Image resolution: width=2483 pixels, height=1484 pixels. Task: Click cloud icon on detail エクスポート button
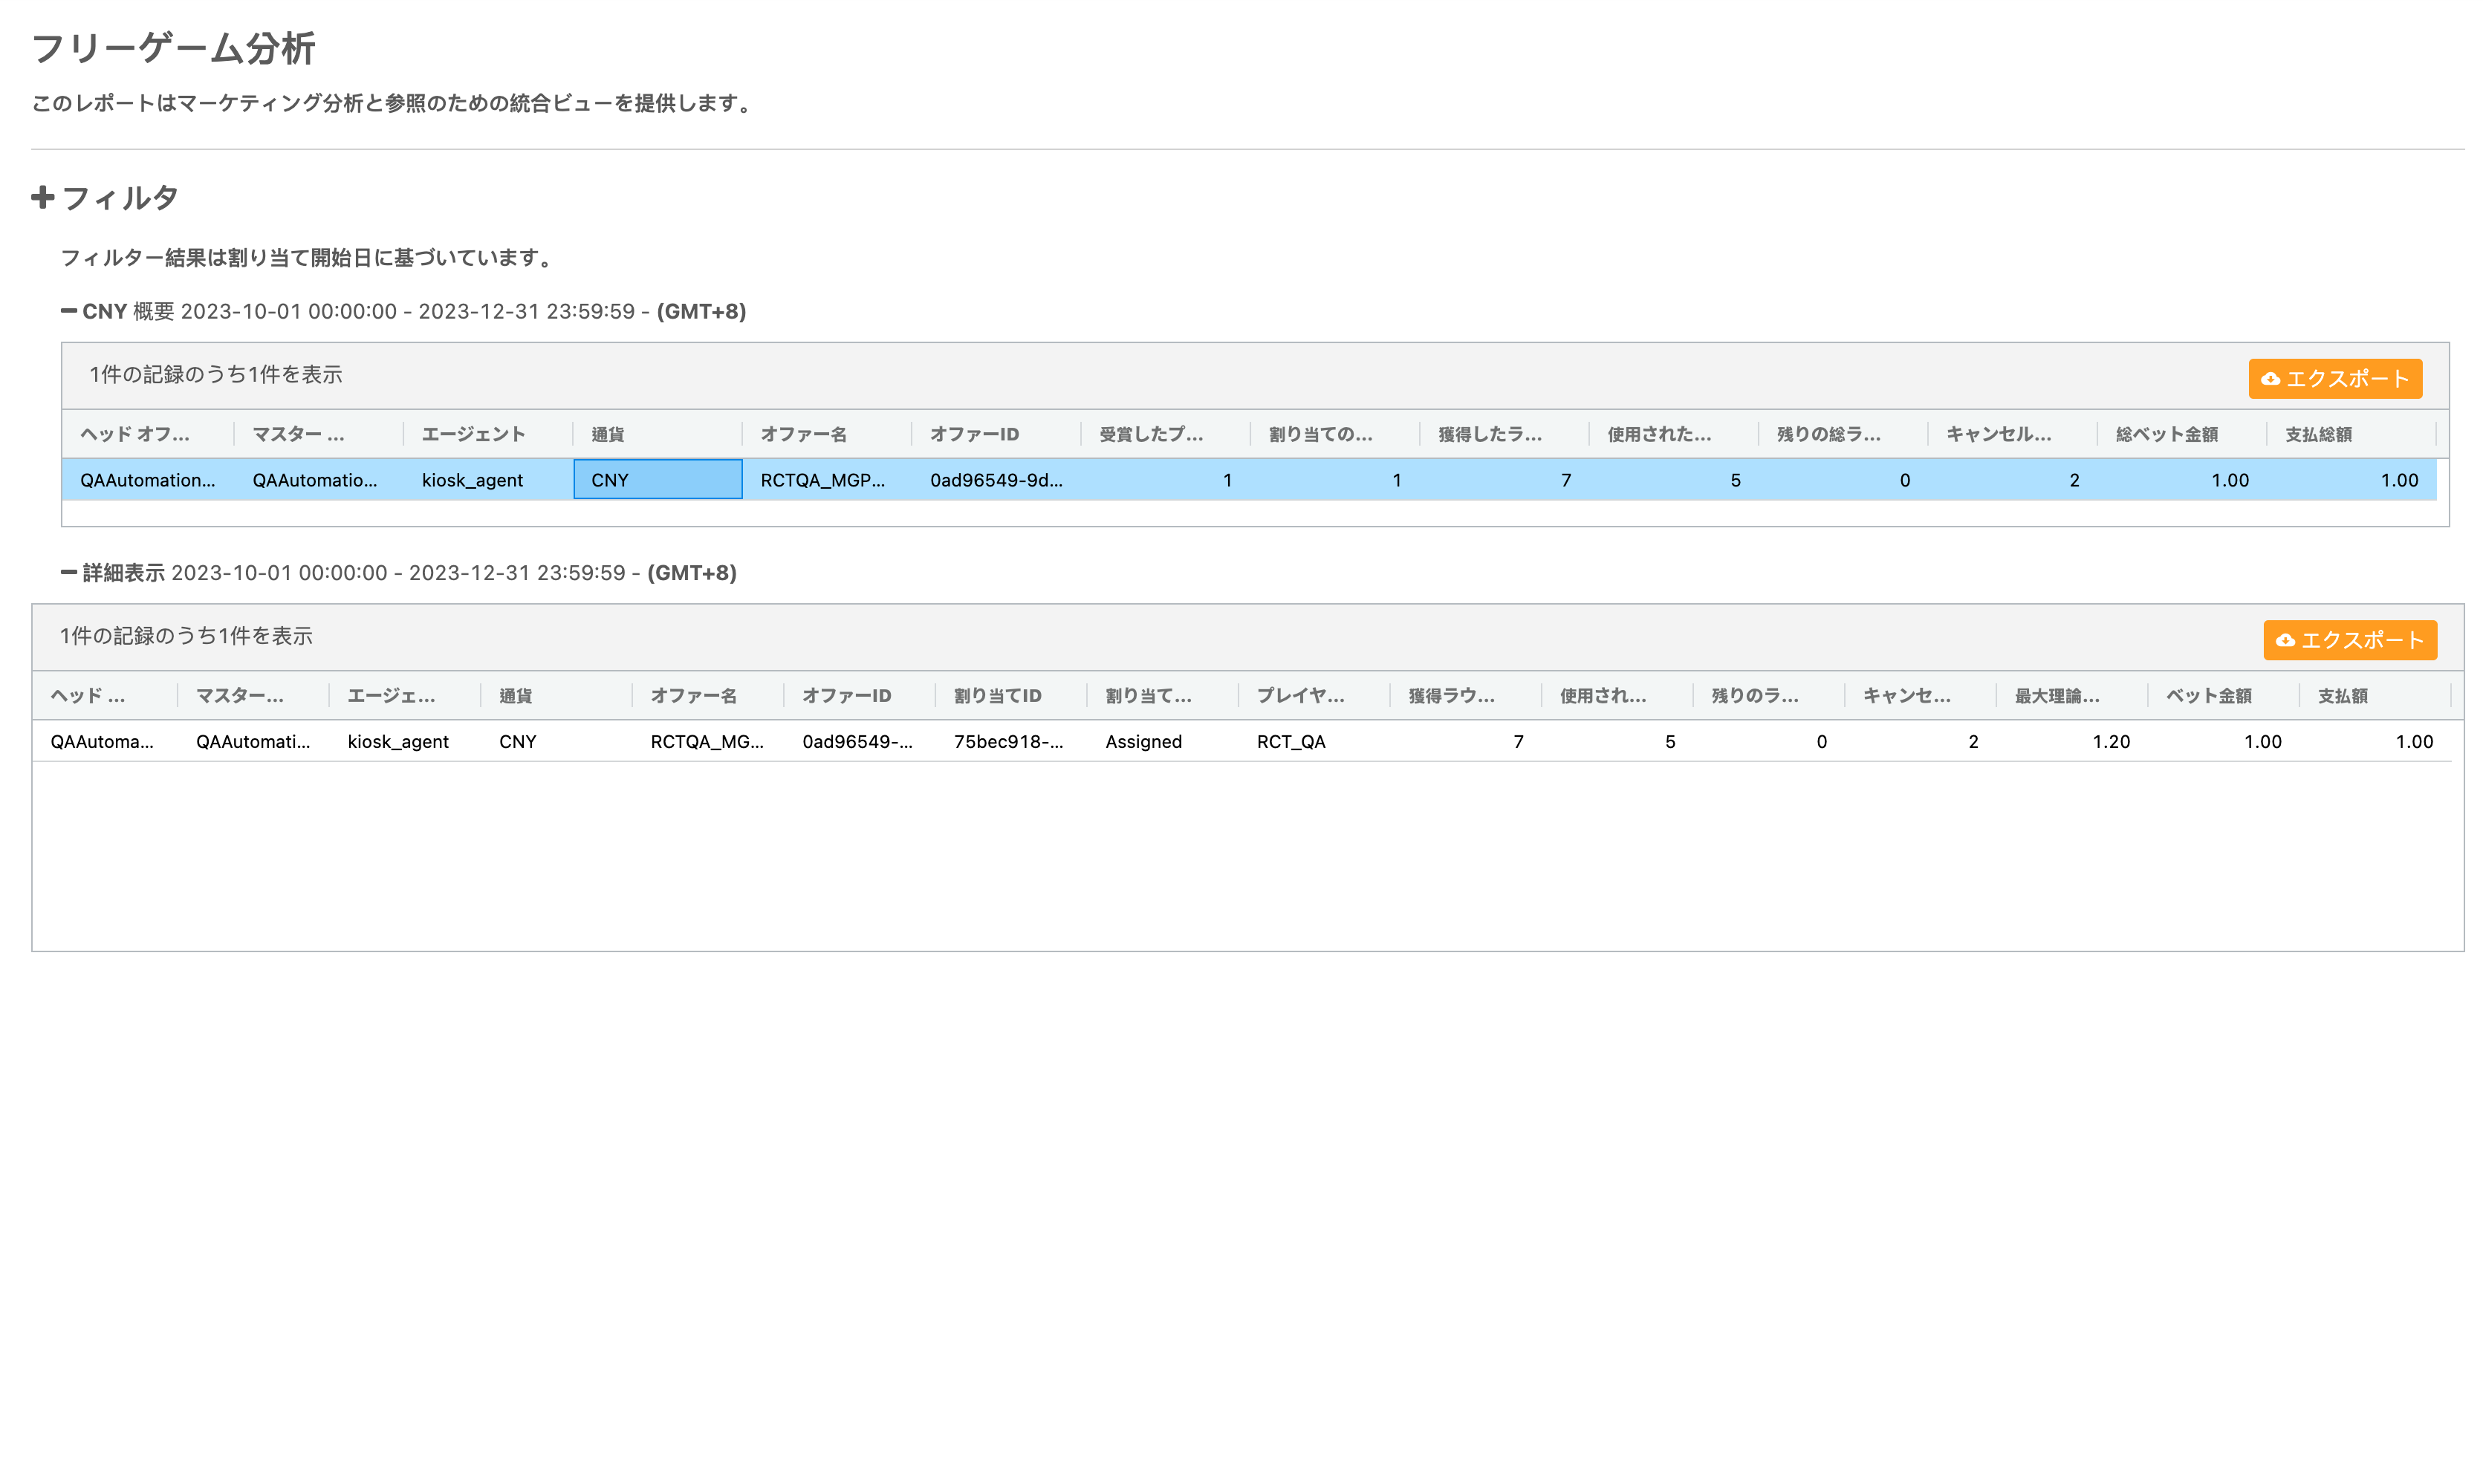(2285, 640)
